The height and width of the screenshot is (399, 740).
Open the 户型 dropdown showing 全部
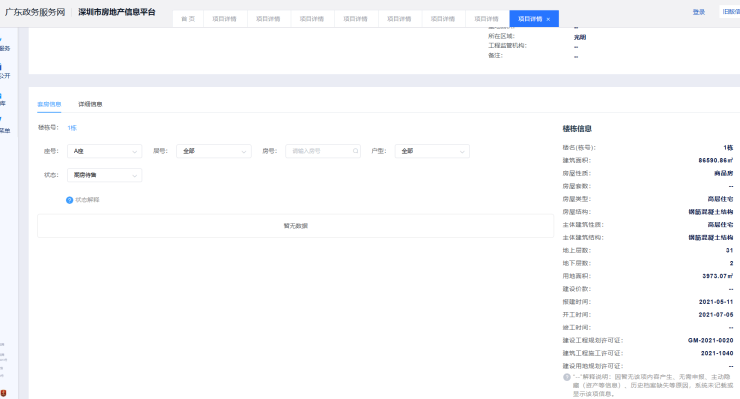(x=432, y=151)
